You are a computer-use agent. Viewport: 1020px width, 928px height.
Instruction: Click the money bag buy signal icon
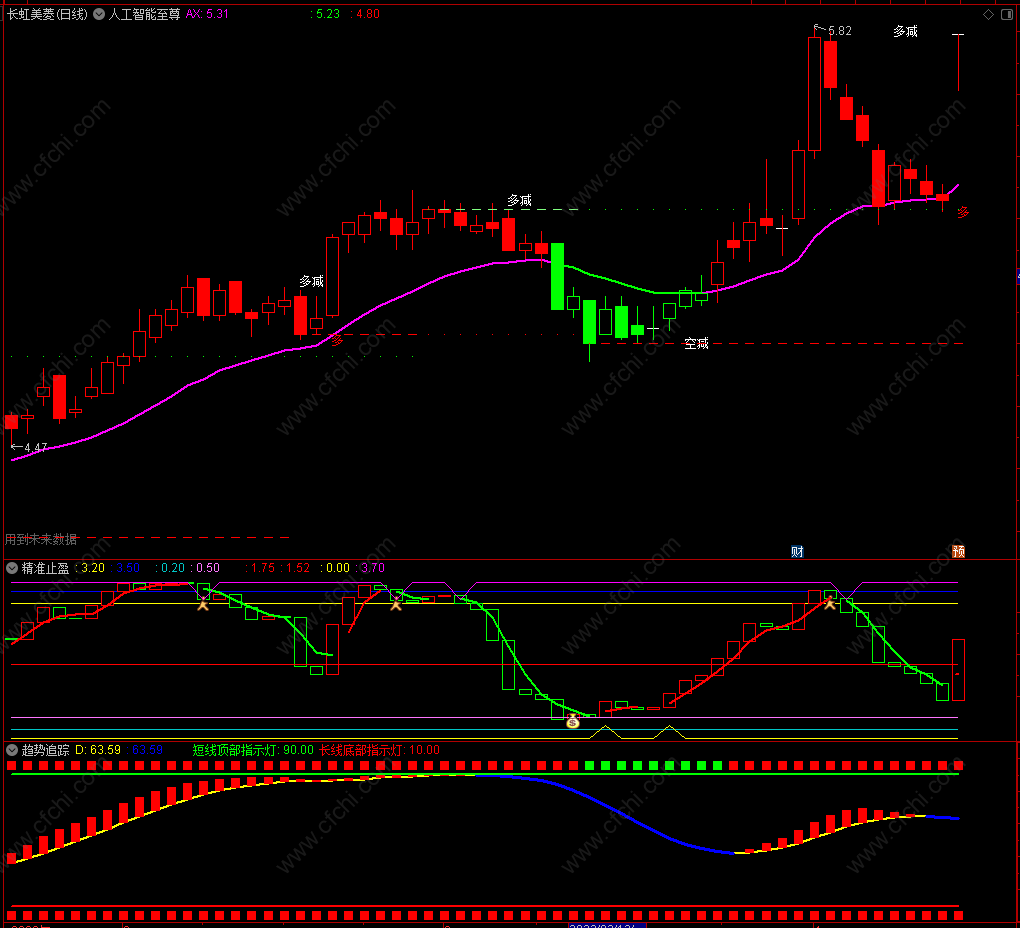pyautogui.click(x=572, y=720)
